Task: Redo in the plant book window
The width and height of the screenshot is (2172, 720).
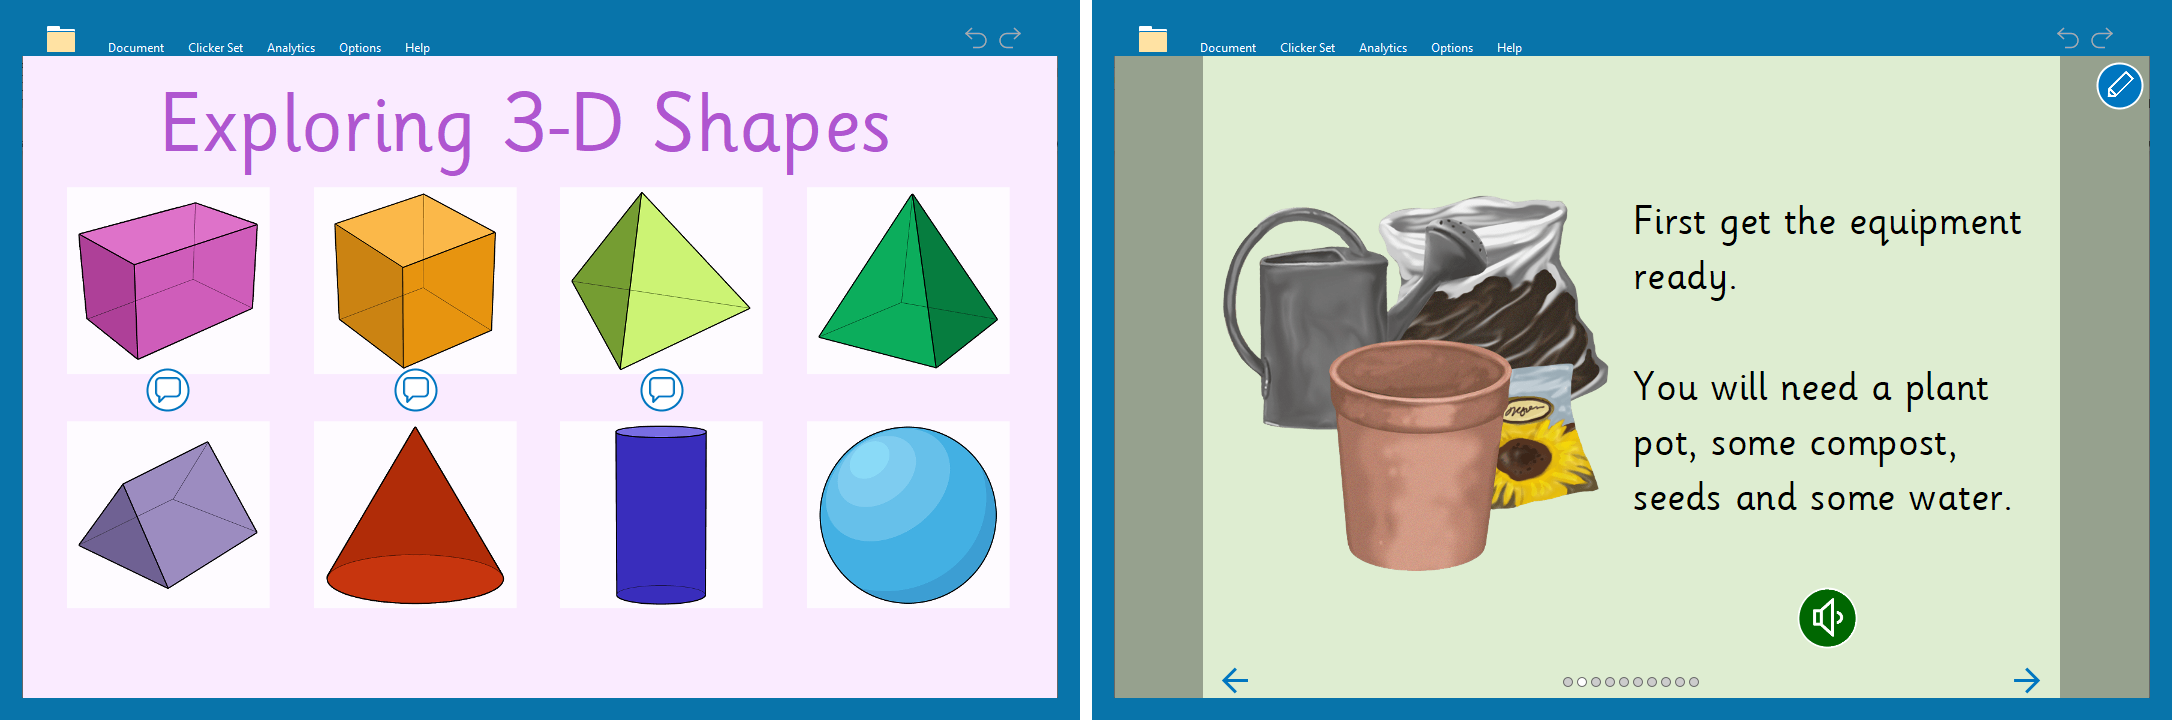Action: click(2102, 38)
